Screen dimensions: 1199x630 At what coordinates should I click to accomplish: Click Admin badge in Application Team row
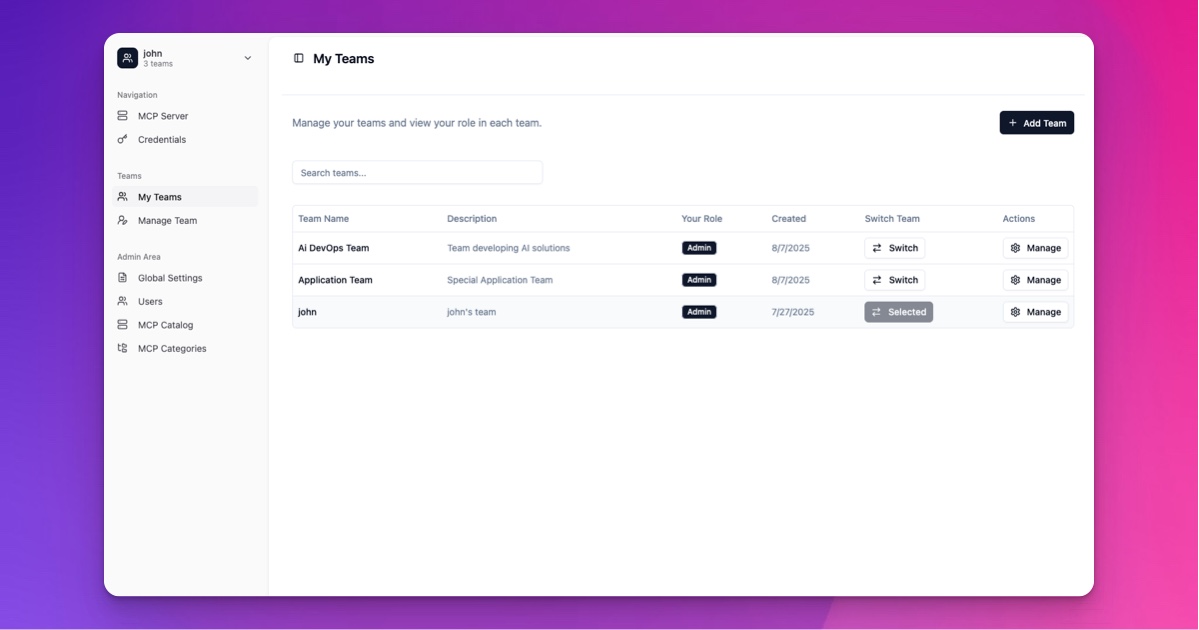pos(699,280)
